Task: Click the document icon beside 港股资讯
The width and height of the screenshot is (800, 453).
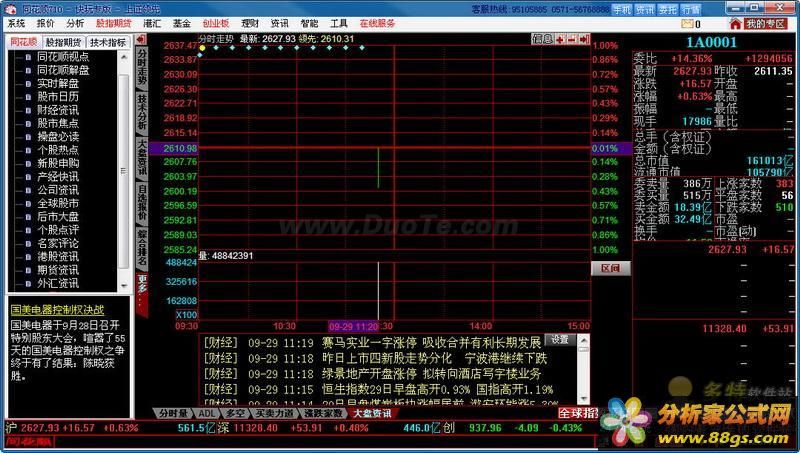Action: pyautogui.click(x=29, y=257)
